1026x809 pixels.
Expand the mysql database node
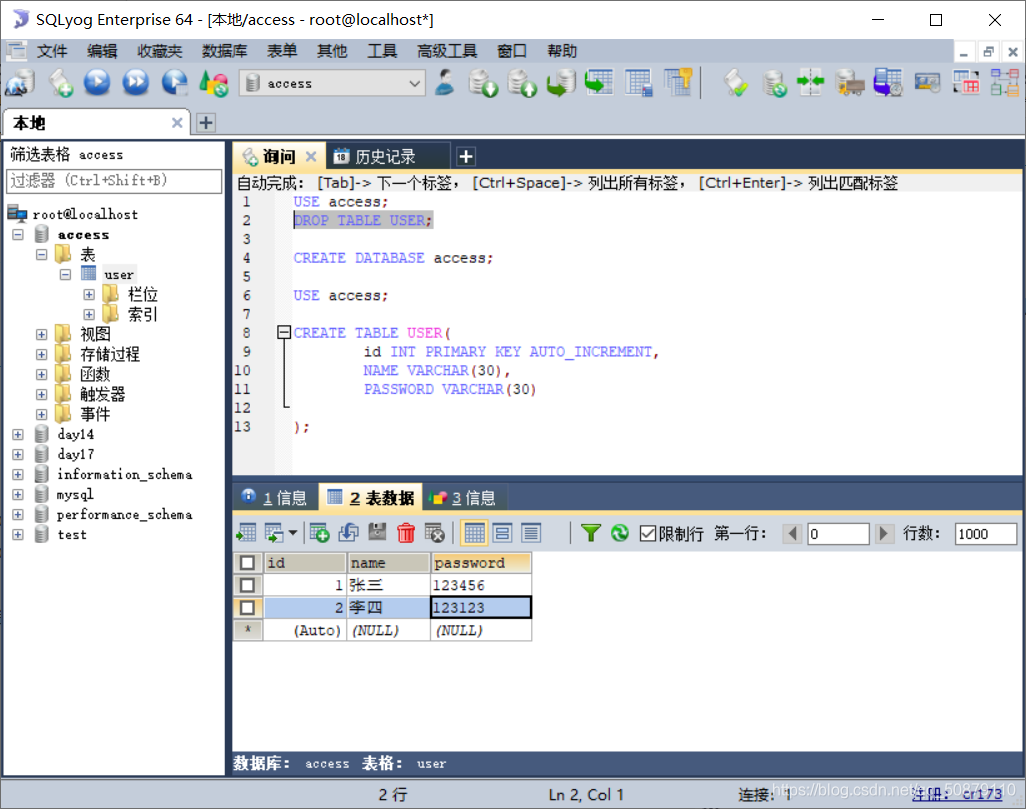coord(18,494)
